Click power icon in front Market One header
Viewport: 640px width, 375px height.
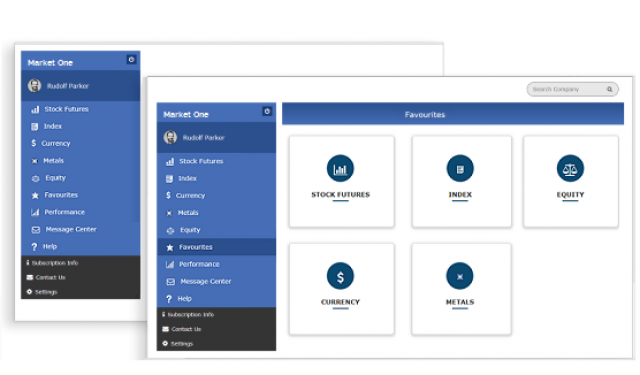[x=267, y=111]
